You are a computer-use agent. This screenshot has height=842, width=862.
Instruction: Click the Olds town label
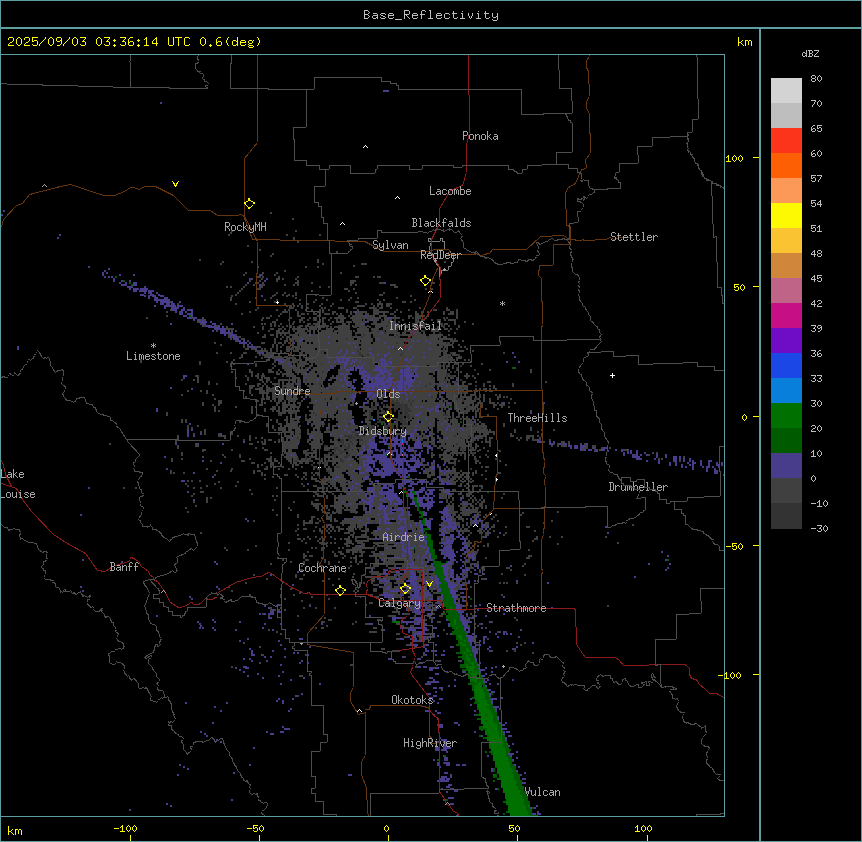click(388, 394)
